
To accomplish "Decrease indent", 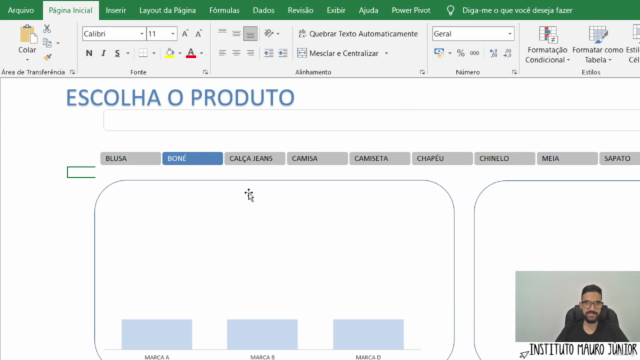I will tap(269, 53).
